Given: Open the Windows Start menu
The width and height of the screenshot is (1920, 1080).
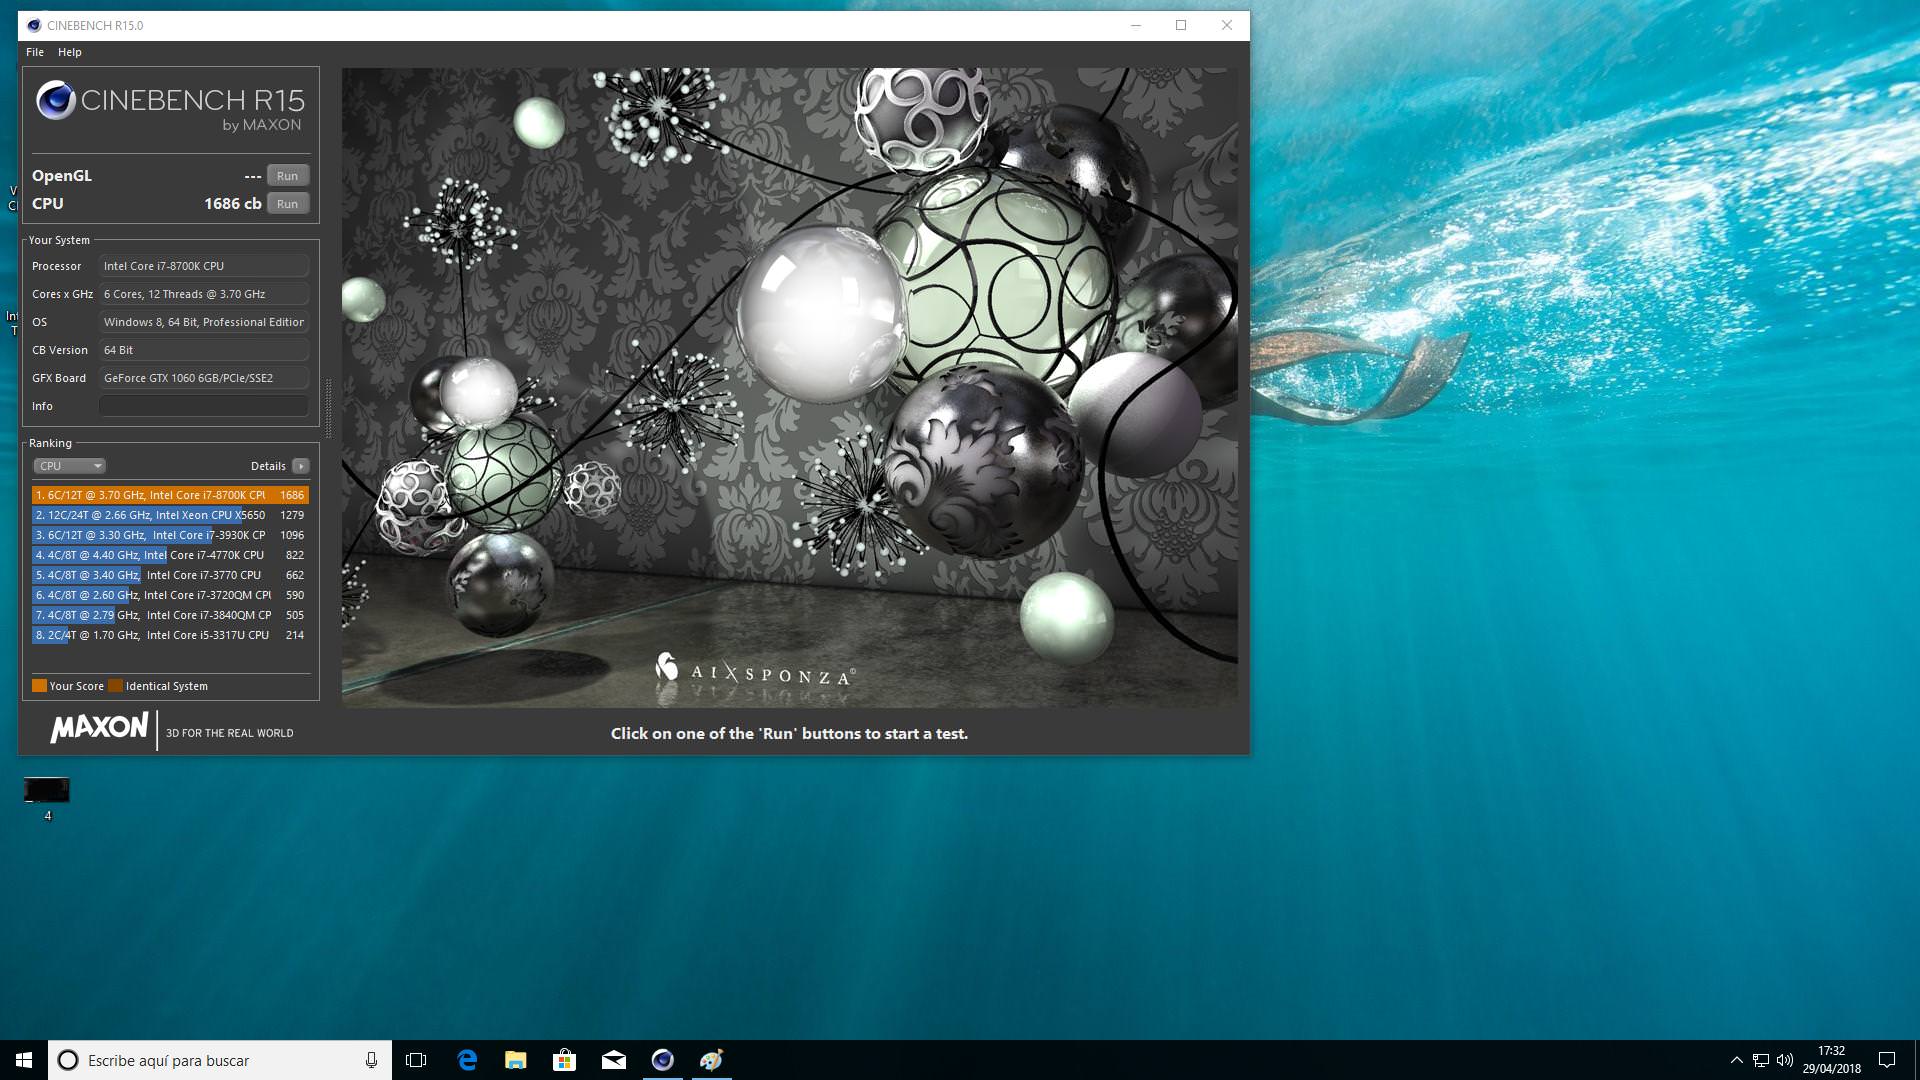Looking at the screenshot, I should click(x=24, y=1060).
